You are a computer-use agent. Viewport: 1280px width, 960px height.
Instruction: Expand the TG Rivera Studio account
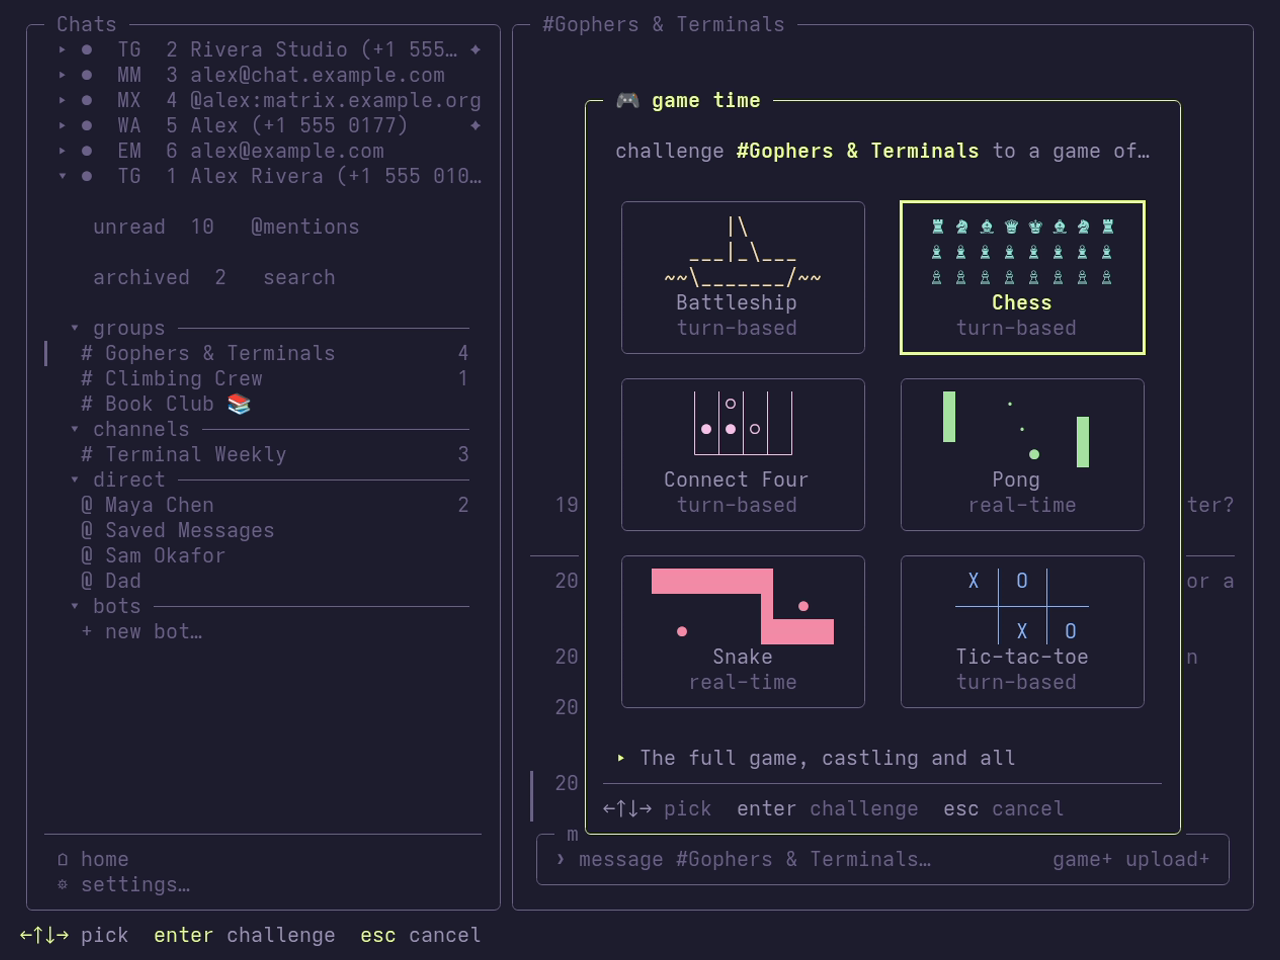coord(62,50)
